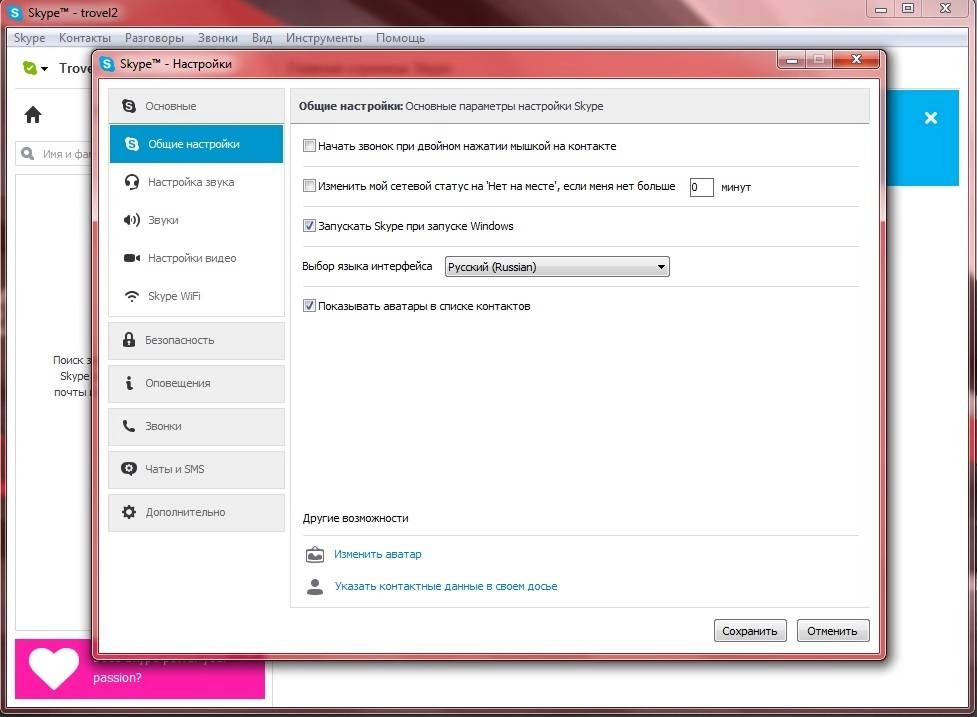Viewport: 977px width, 717px height.
Task: Open the Вид menu
Action: [x=262, y=38]
